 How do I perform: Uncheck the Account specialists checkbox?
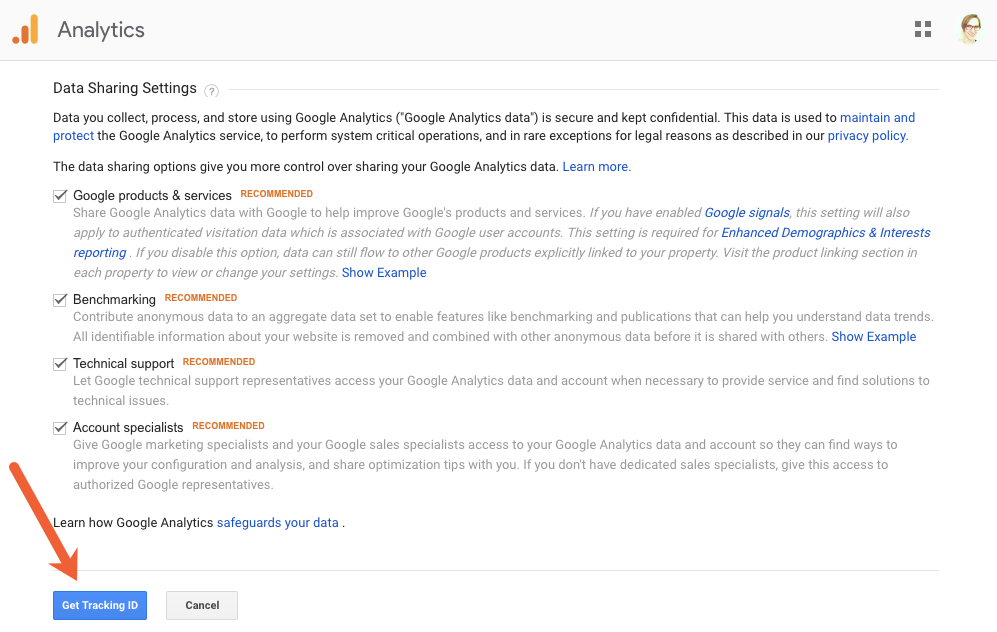[60, 428]
